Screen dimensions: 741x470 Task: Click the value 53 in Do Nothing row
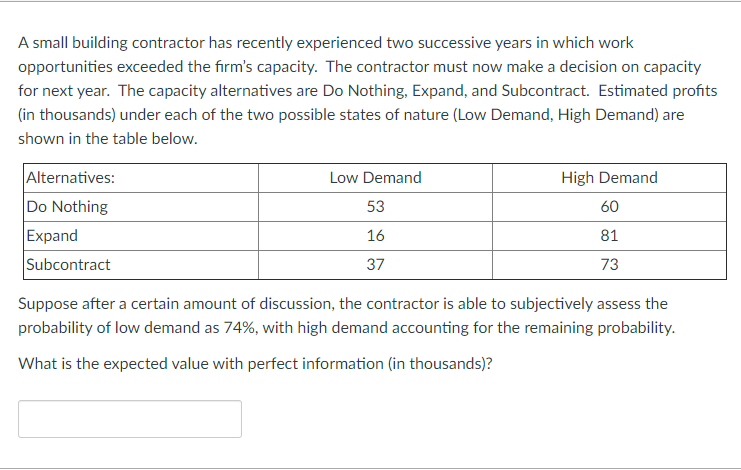375,206
